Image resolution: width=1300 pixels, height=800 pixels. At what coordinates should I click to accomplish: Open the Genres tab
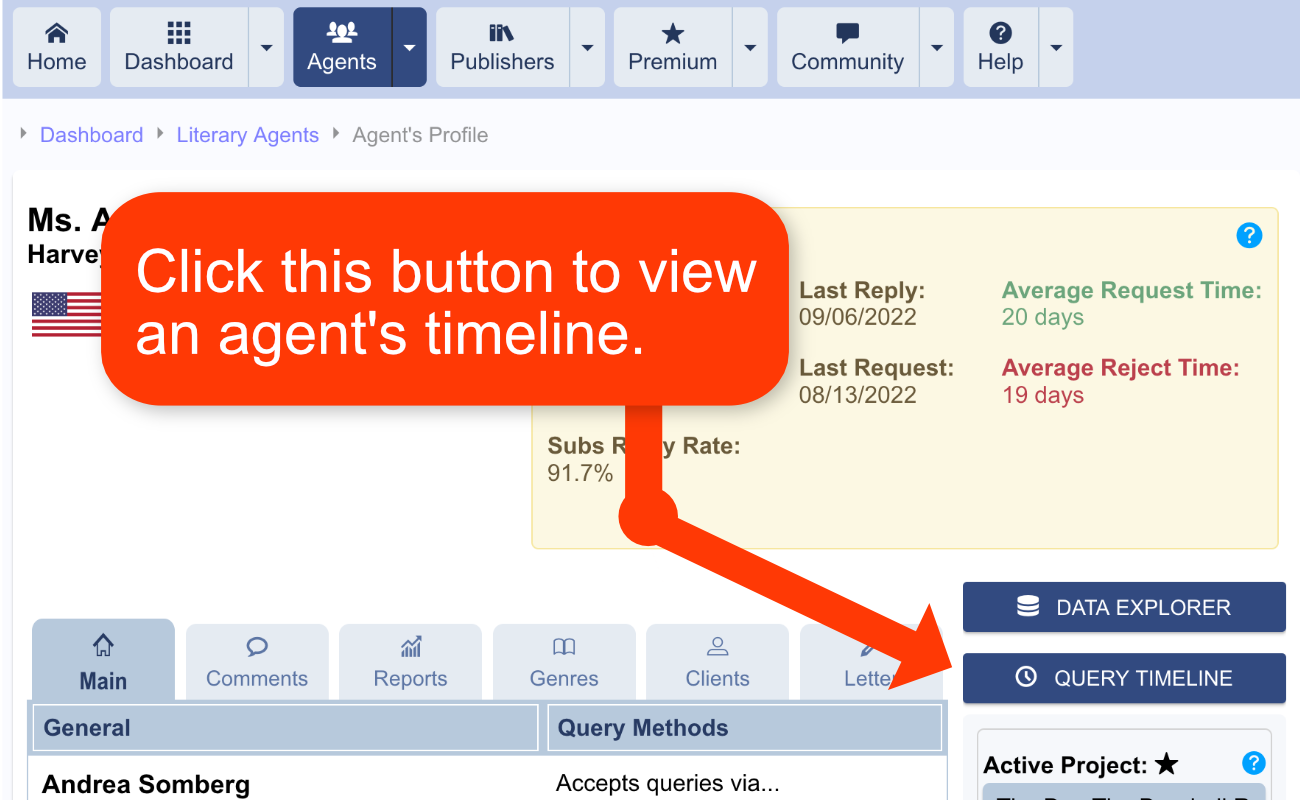pyautogui.click(x=564, y=662)
